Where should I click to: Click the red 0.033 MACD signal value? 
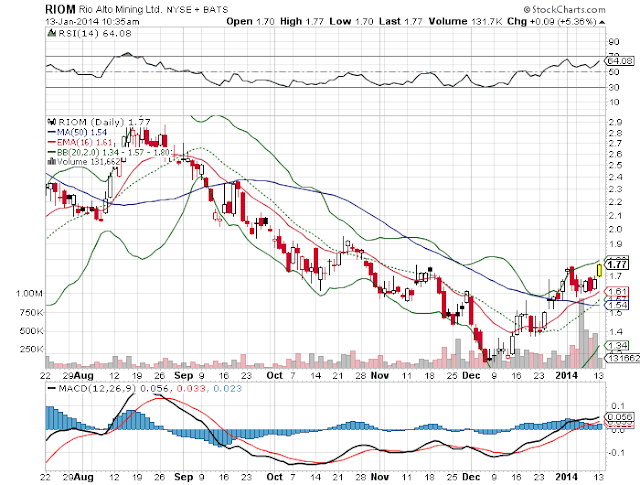tap(191, 388)
